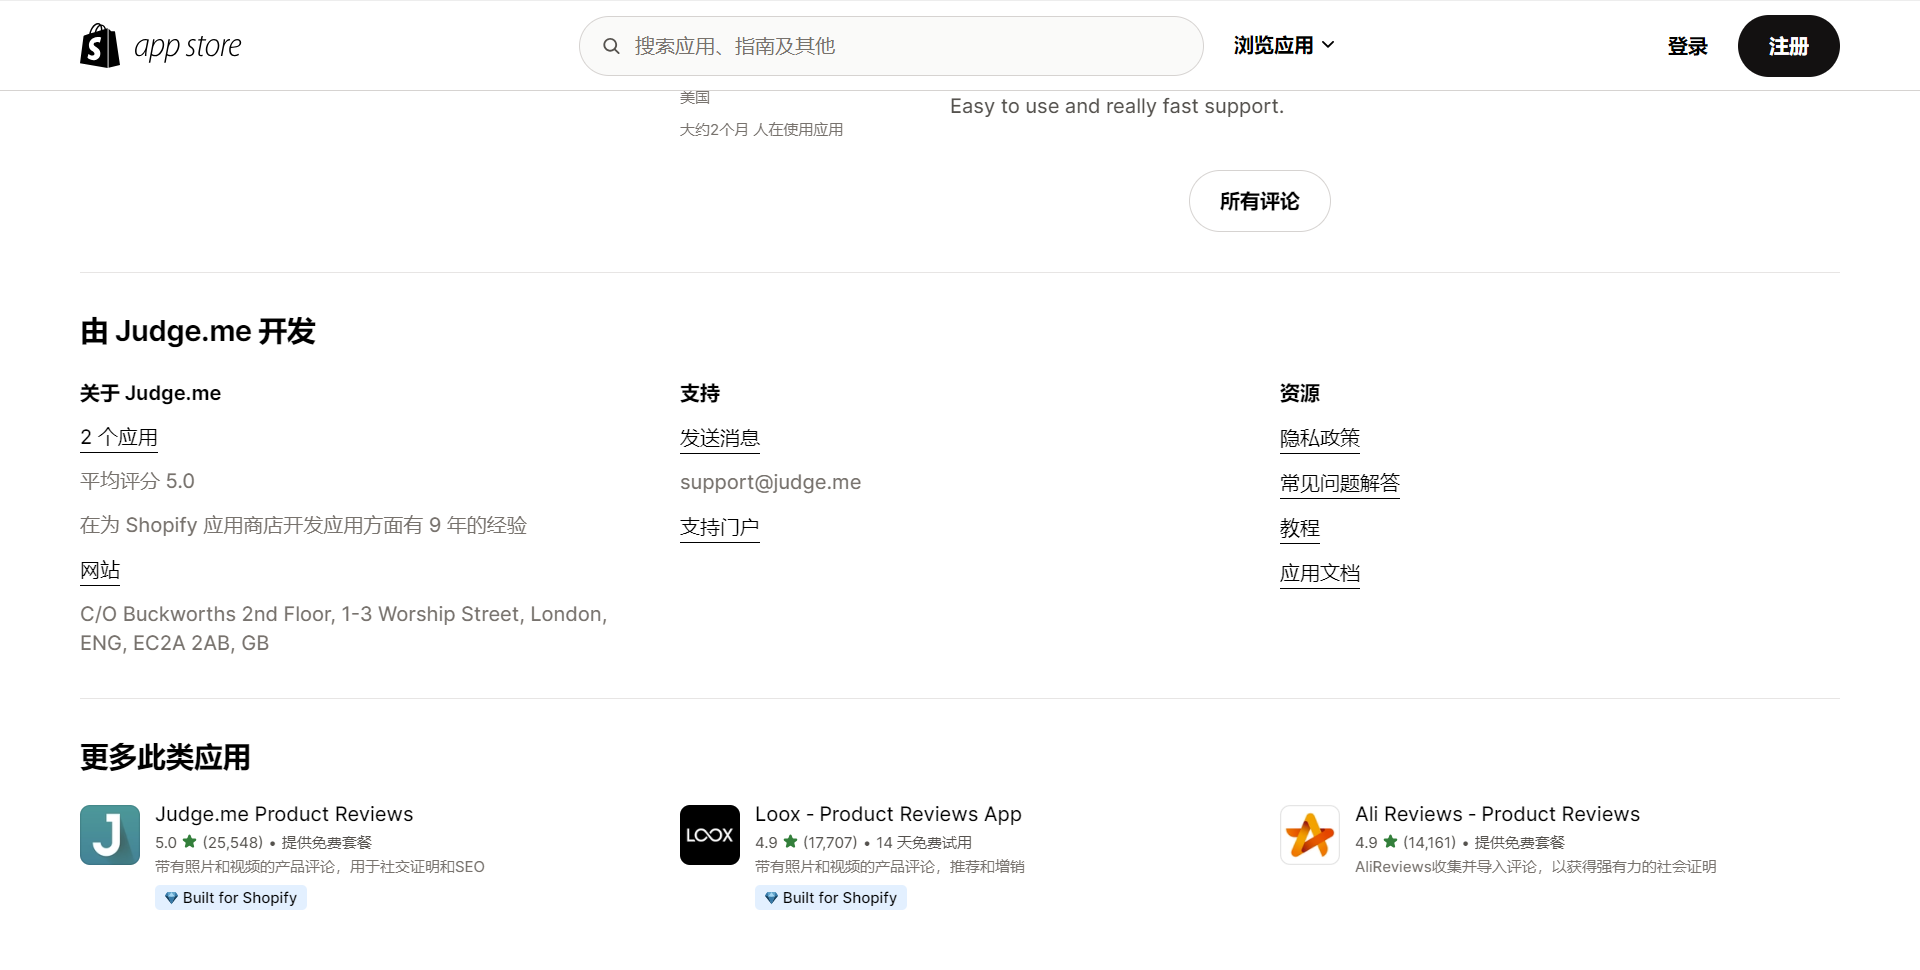
Task: Click the 发送消息 link
Action: (x=720, y=438)
